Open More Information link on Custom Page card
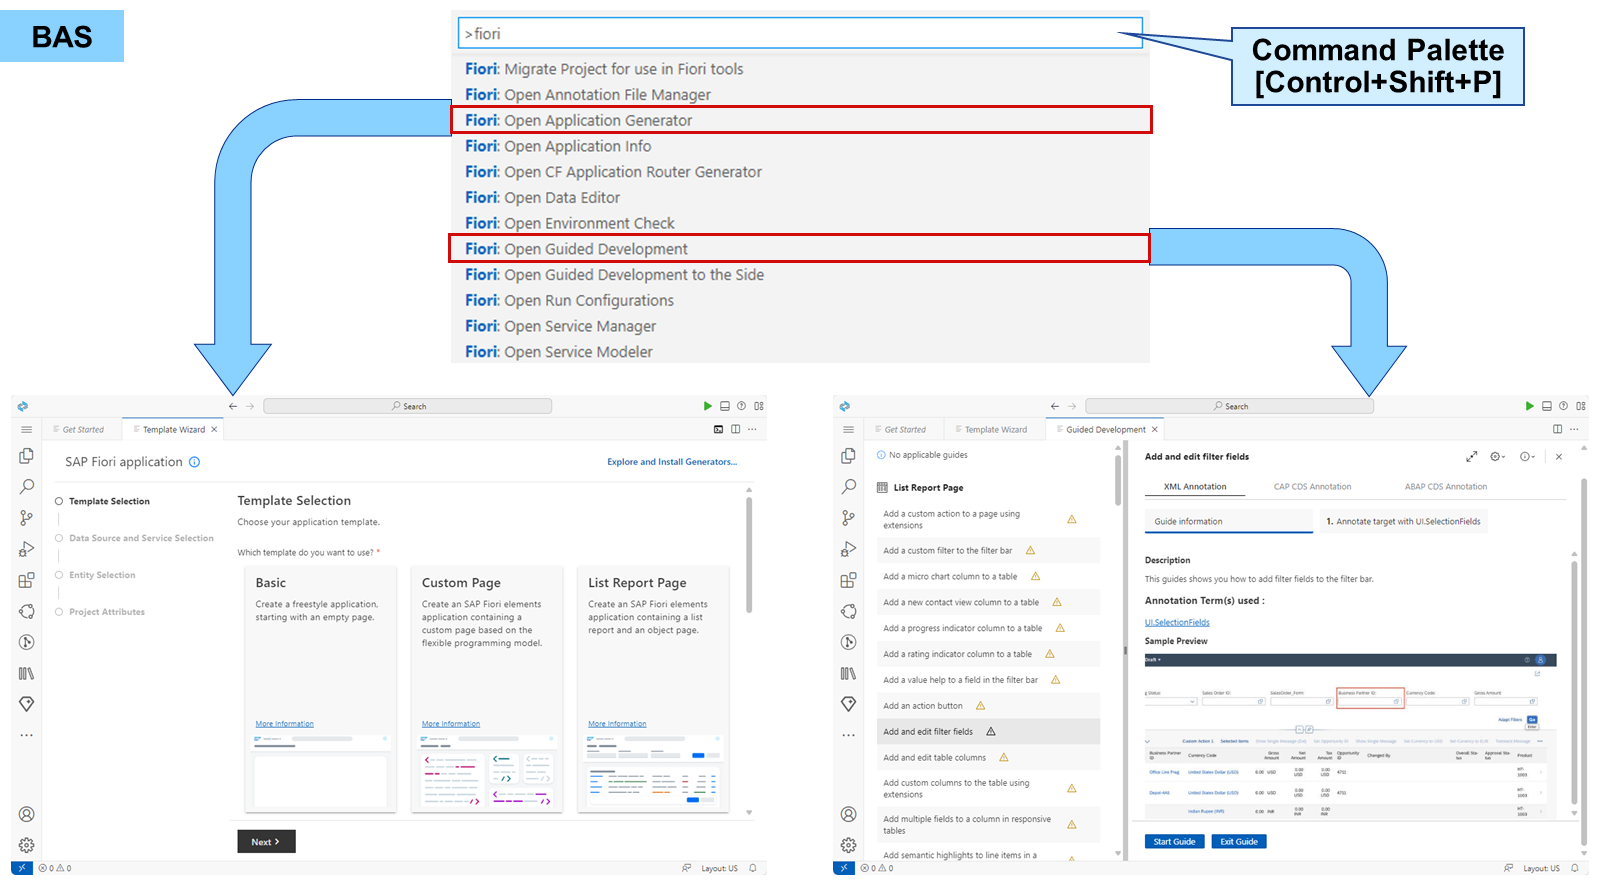The width and height of the screenshot is (1600, 885). click(451, 724)
